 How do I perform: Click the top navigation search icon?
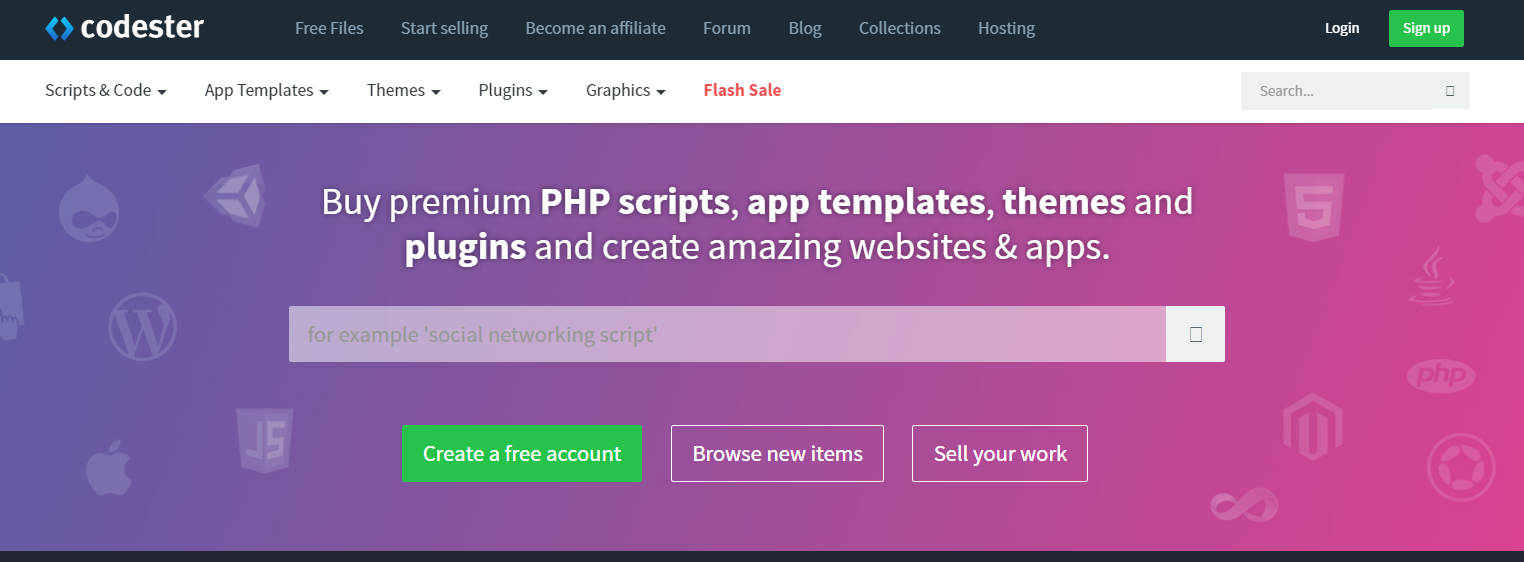(x=1450, y=91)
